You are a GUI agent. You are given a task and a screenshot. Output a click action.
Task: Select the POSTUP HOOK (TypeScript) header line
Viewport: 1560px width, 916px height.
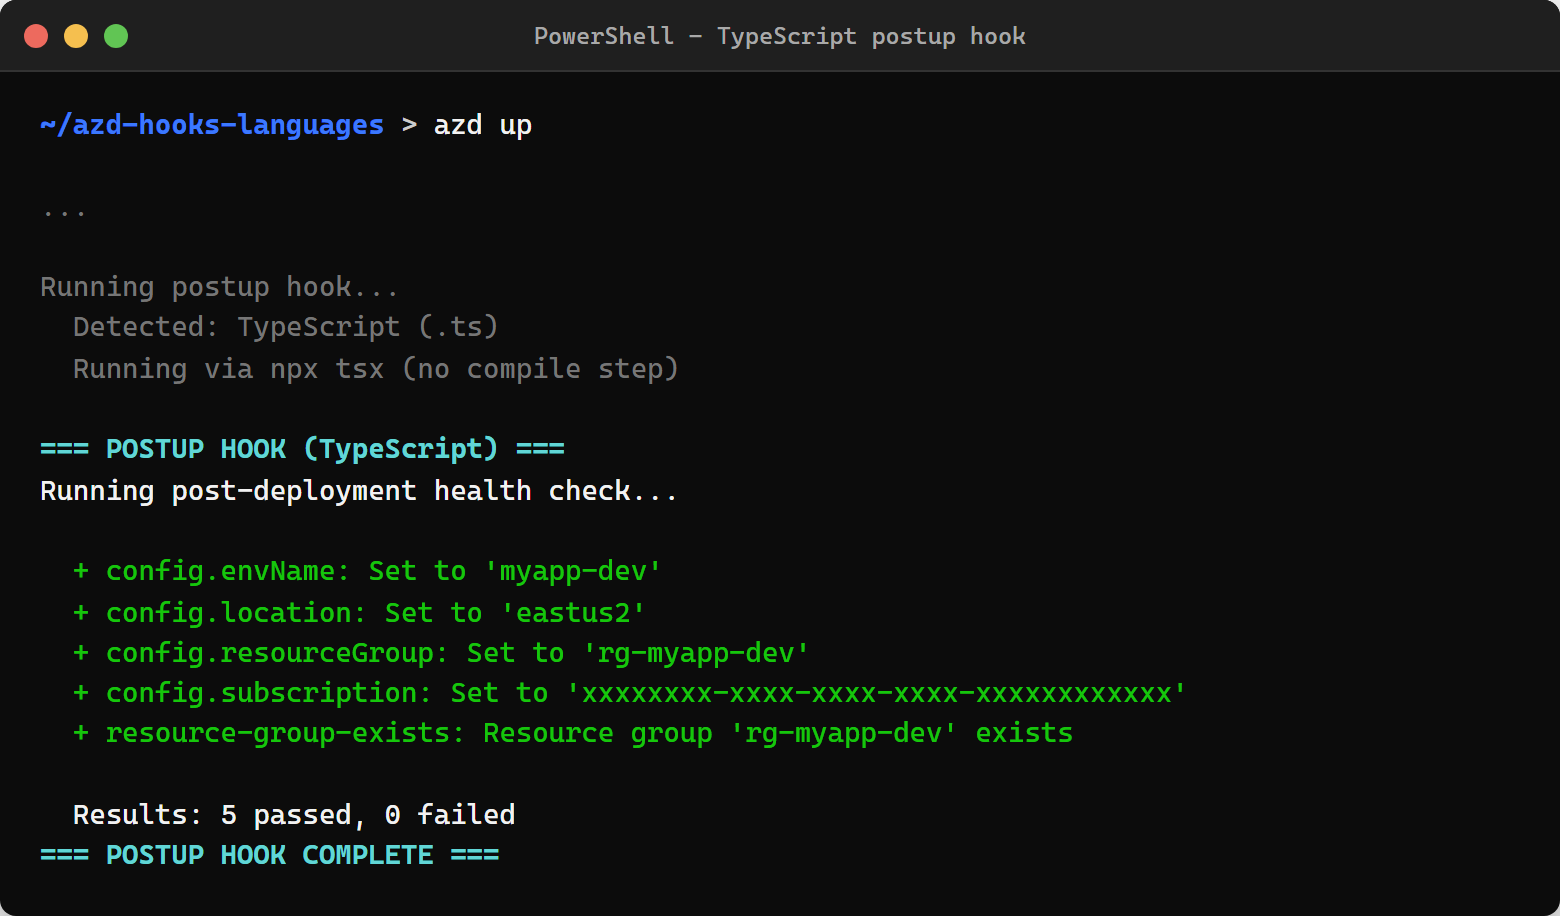point(300,448)
